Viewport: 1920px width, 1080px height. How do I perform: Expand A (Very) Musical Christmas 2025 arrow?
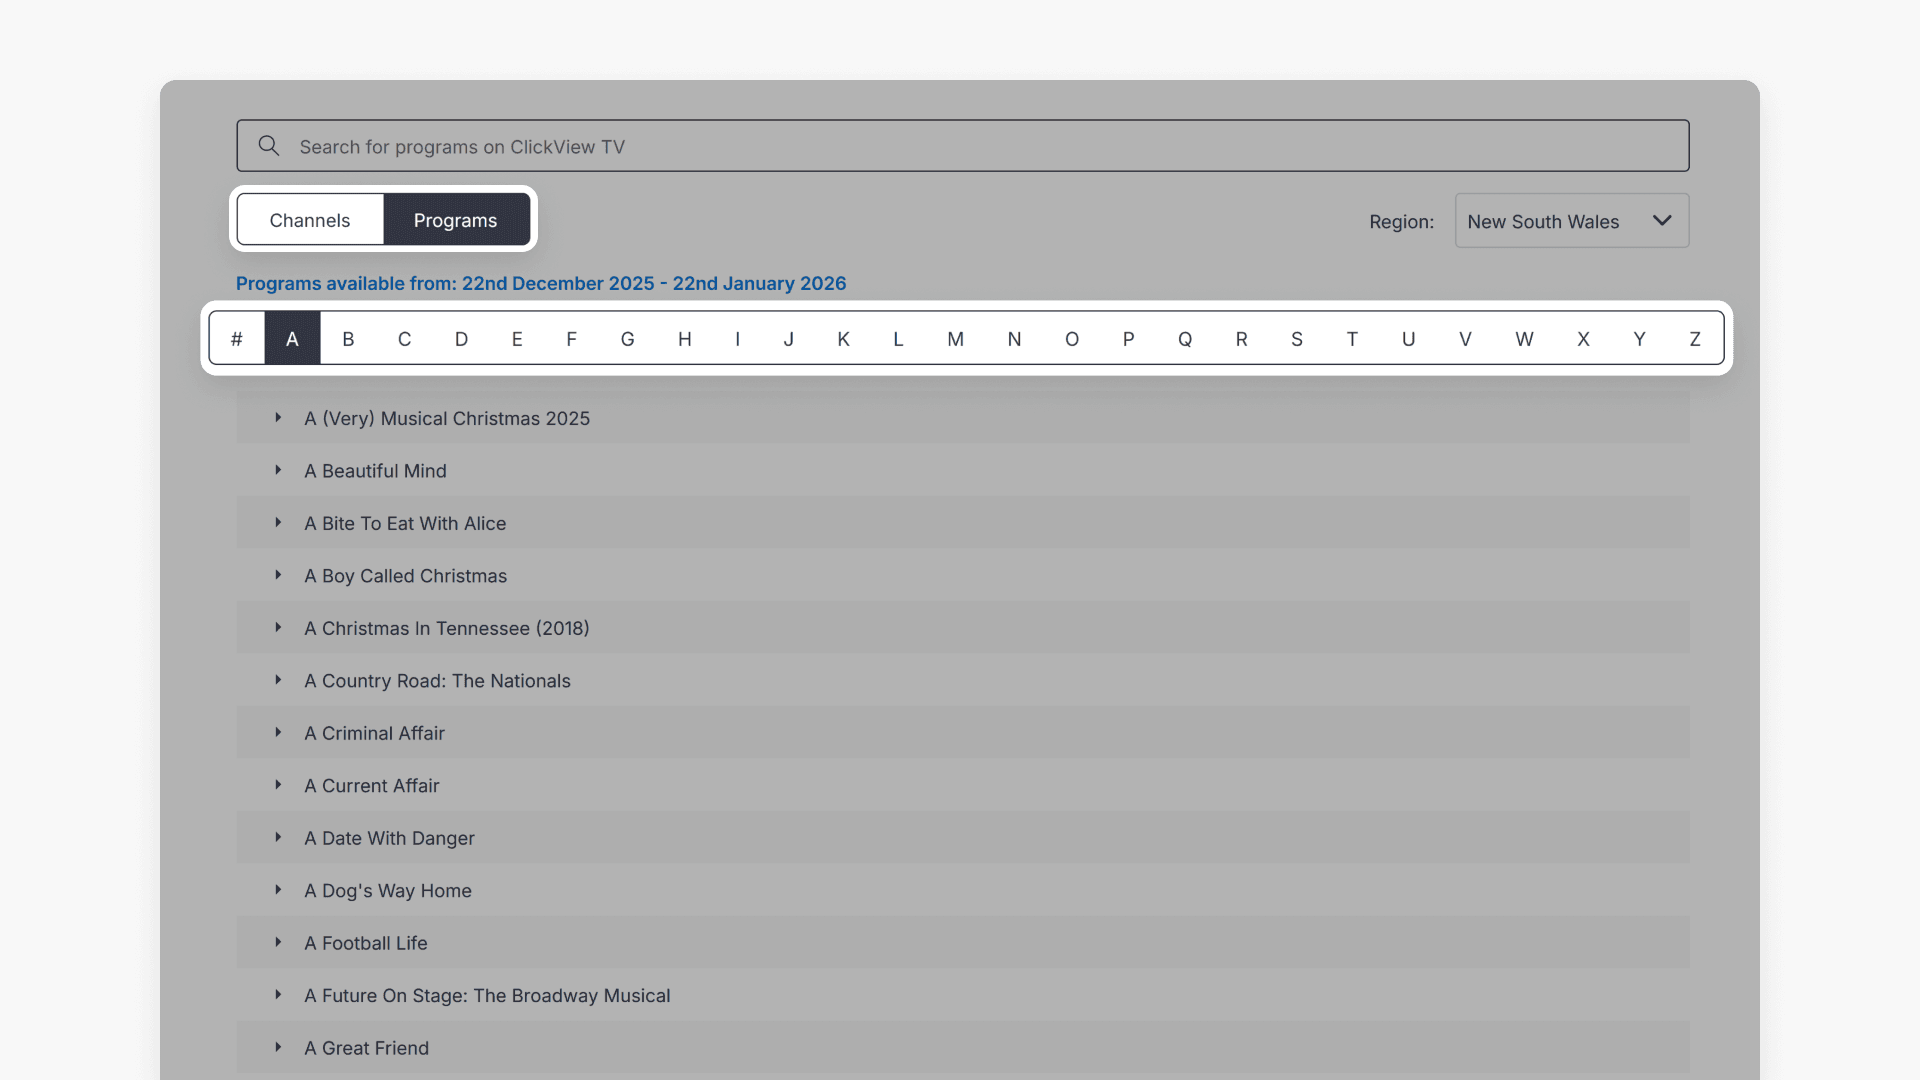click(x=278, y=418)
